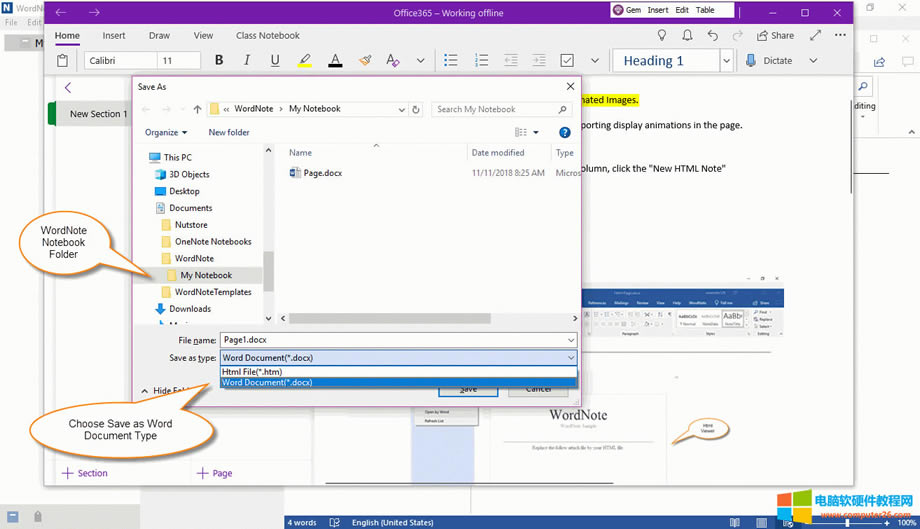Open the Heading 1 styles dropdown
Viewport: 920px width, 529px height.
(727, 61)
